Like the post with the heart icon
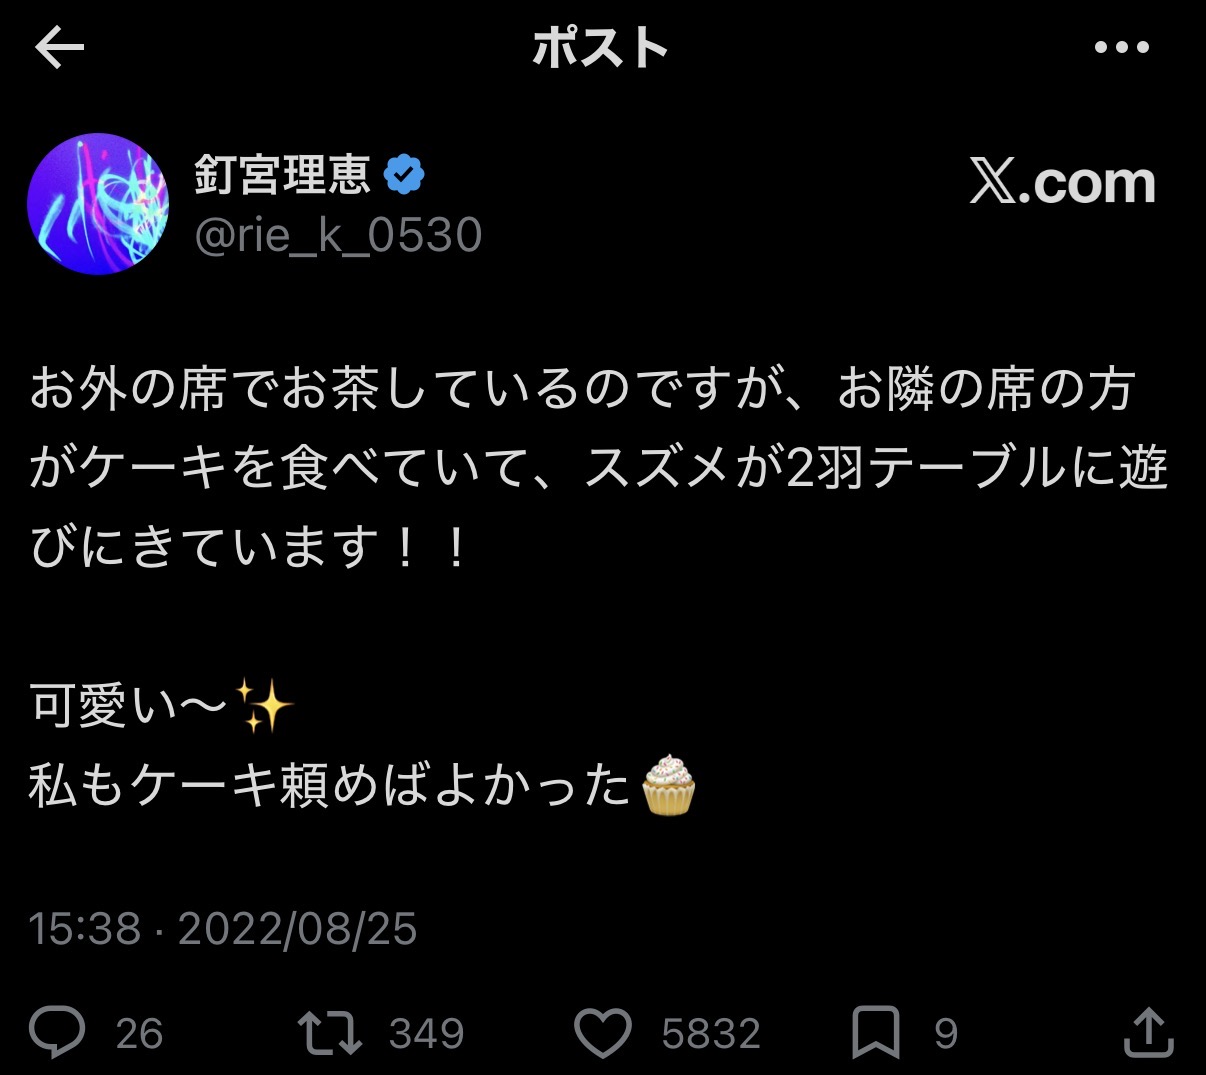The image size is (1206, 1075). (x=603, y=1034)
